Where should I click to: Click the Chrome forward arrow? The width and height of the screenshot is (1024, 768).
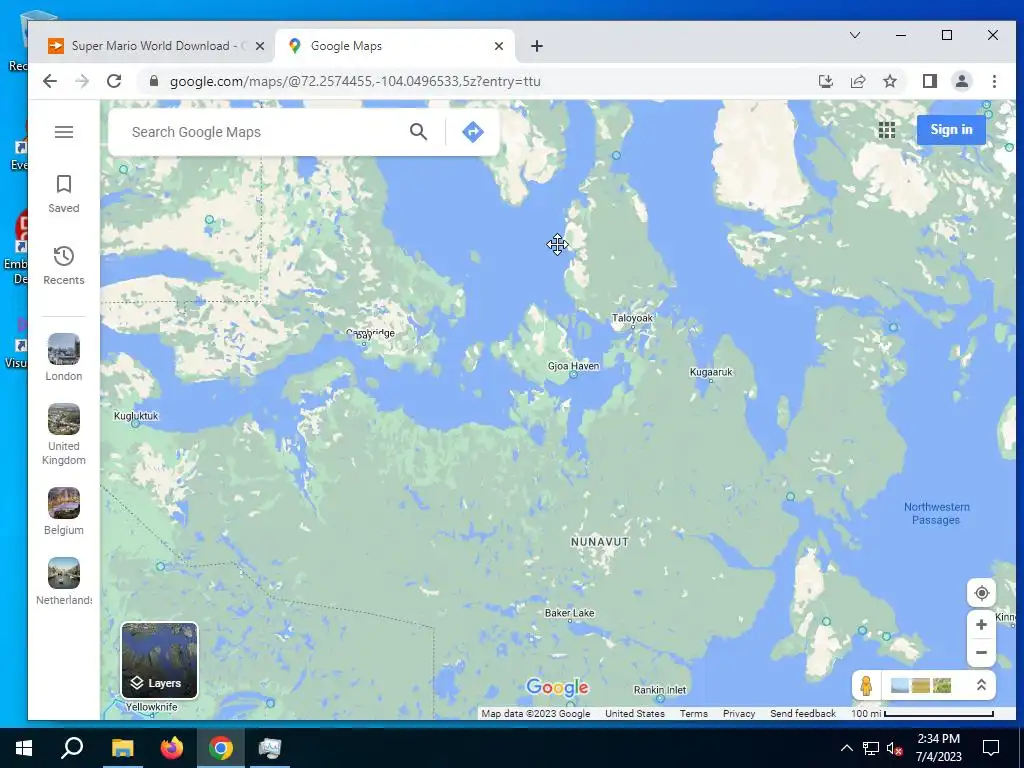[x=82, y=81]
